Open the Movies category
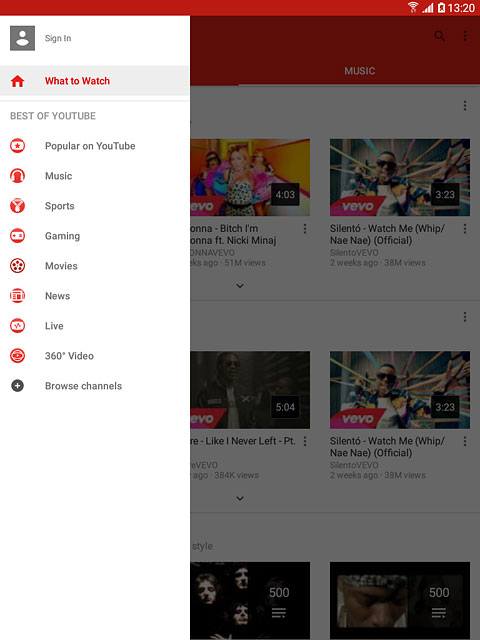 tap(95, 266)
